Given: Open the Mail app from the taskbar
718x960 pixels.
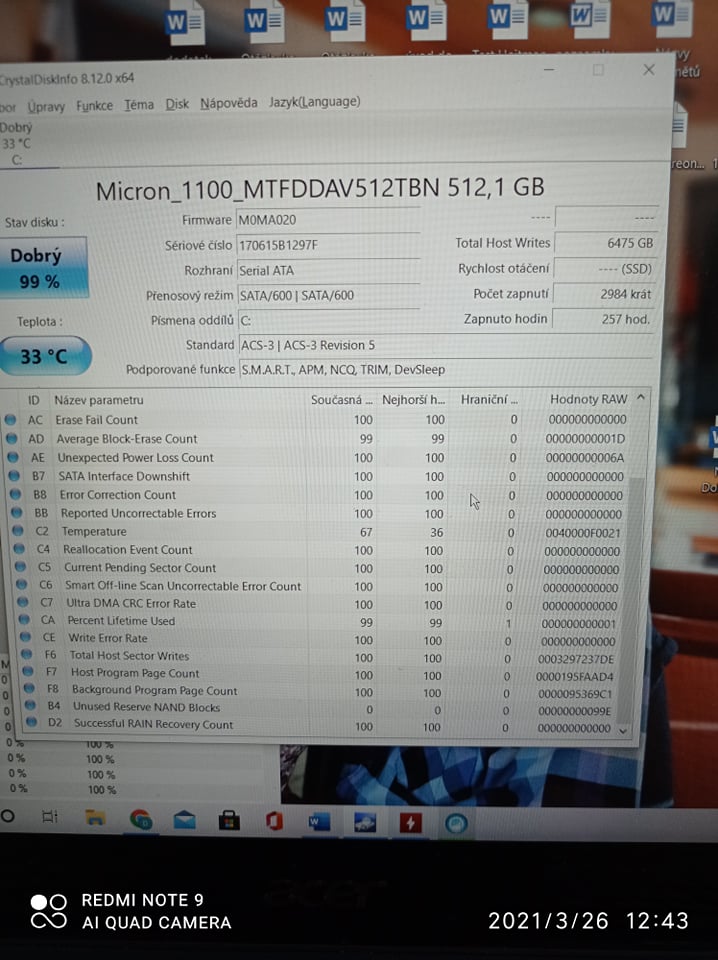Looking at the screenshot, I should tap(184, 820).
